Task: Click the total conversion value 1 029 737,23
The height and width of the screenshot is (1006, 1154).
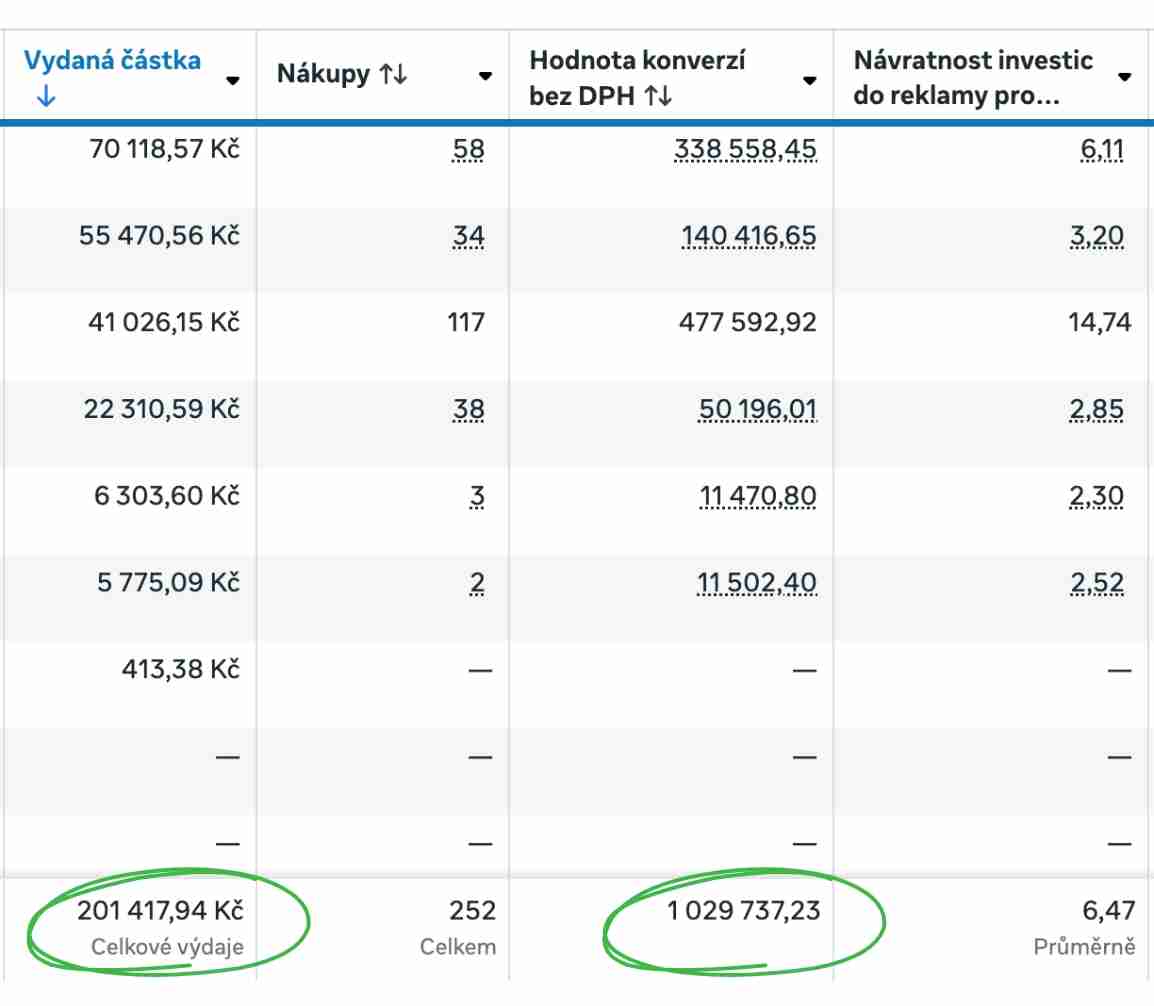Action: click(x=743, y=910)
